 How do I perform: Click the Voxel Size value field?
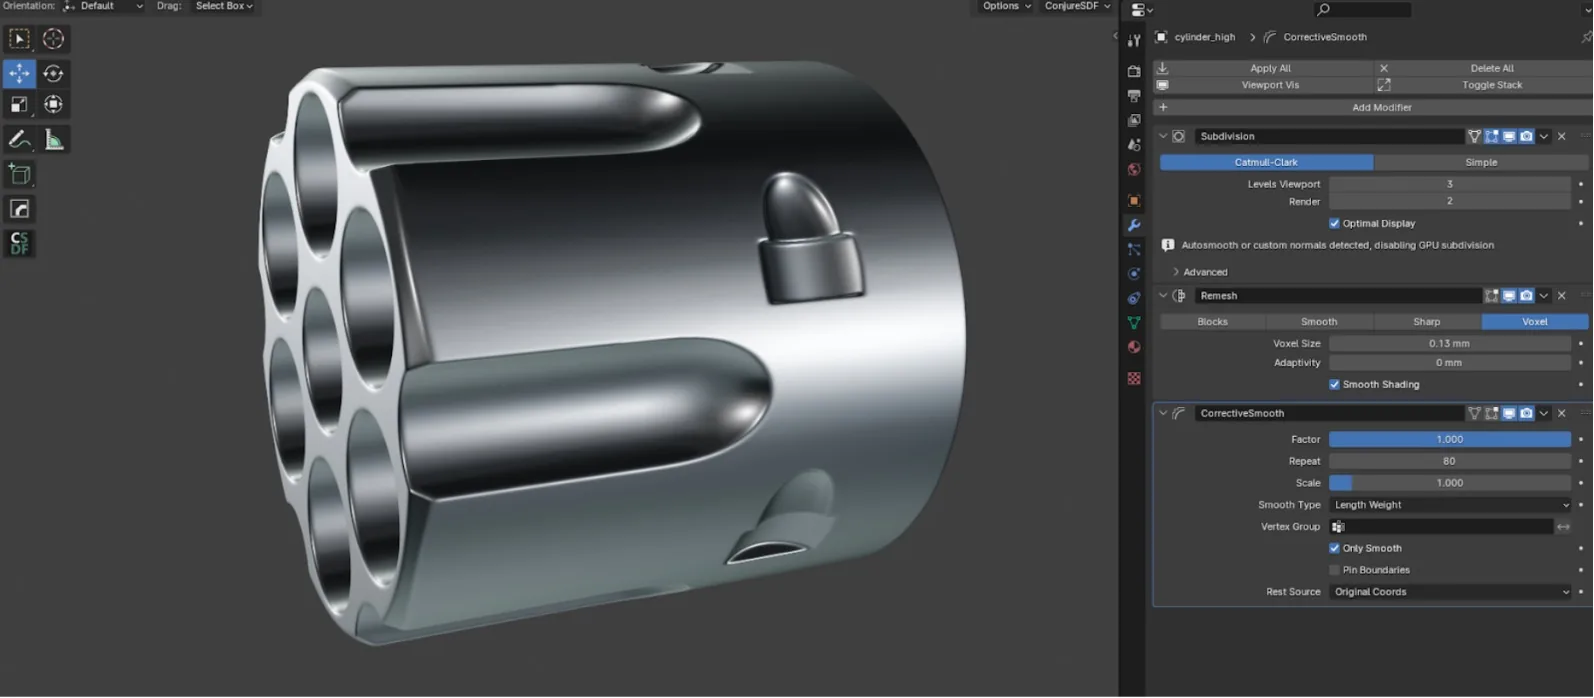click(x=1450, y=343)
